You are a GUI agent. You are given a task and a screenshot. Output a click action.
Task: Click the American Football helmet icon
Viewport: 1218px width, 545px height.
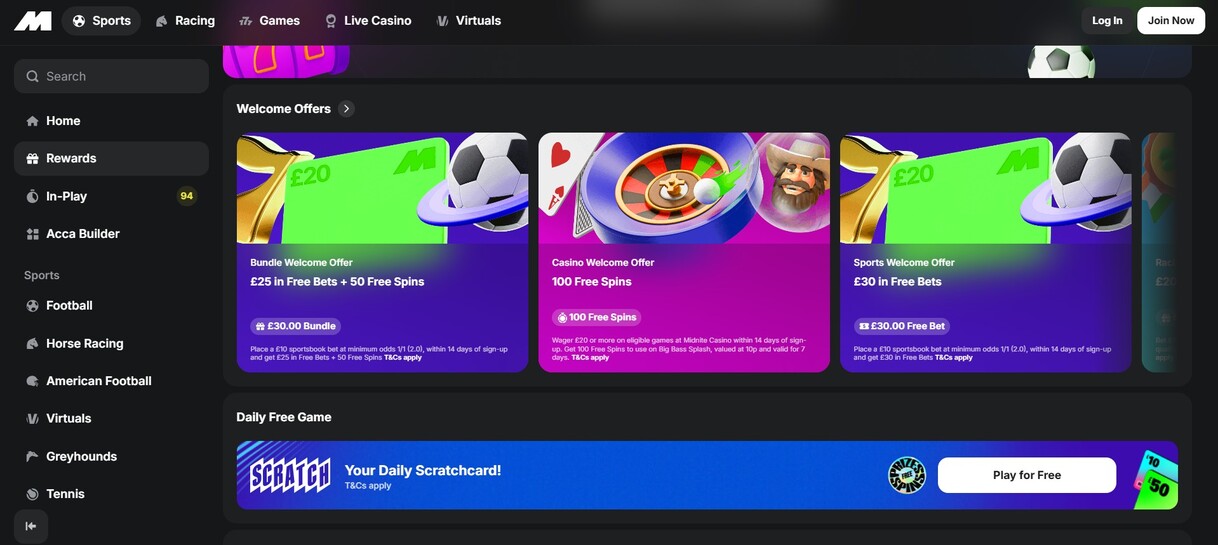pyautogui.click(x=32, y=381)
